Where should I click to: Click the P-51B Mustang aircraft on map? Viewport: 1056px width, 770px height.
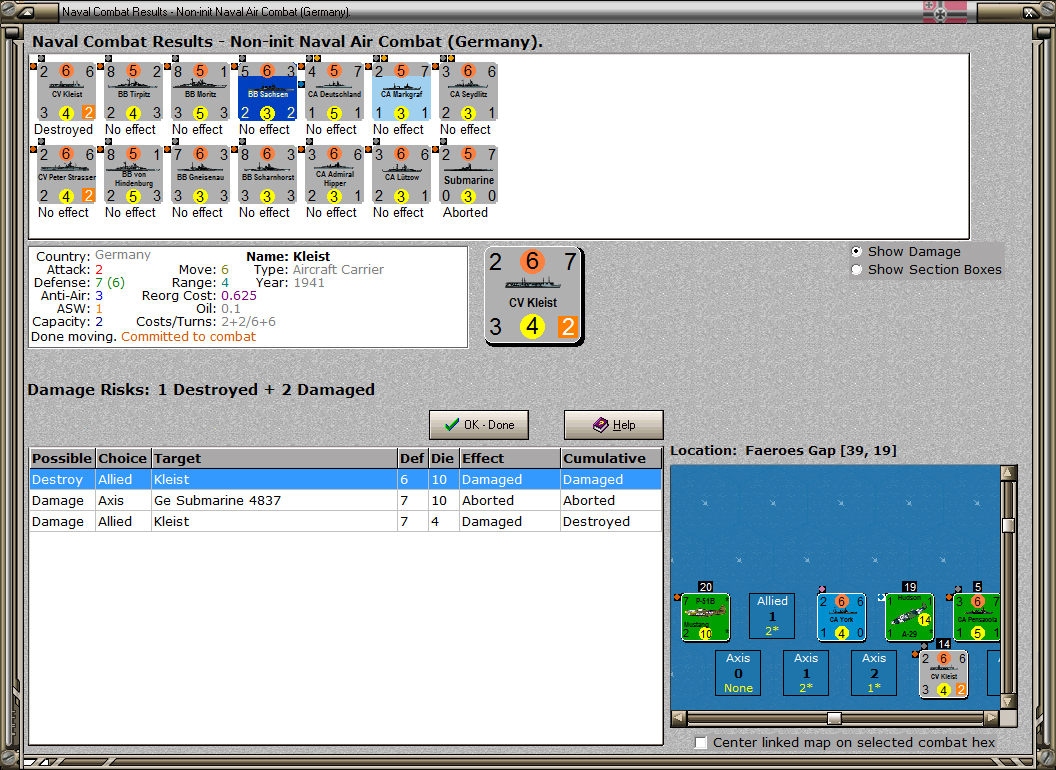click(x=705, y=616)
